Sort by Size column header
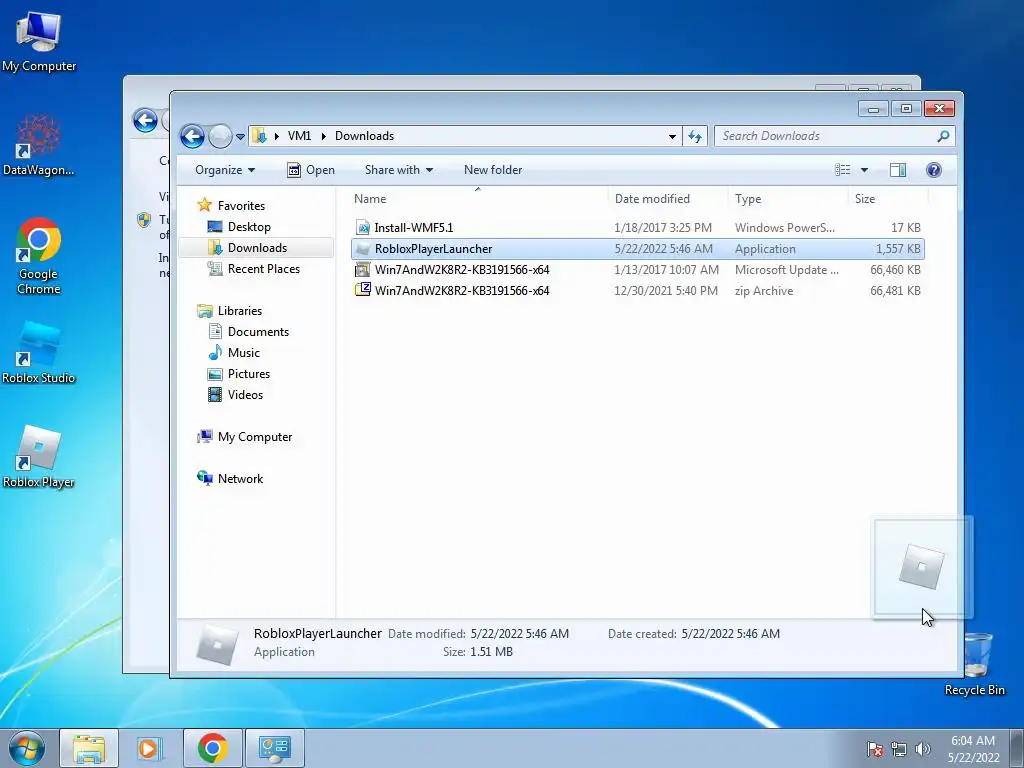 888,199
